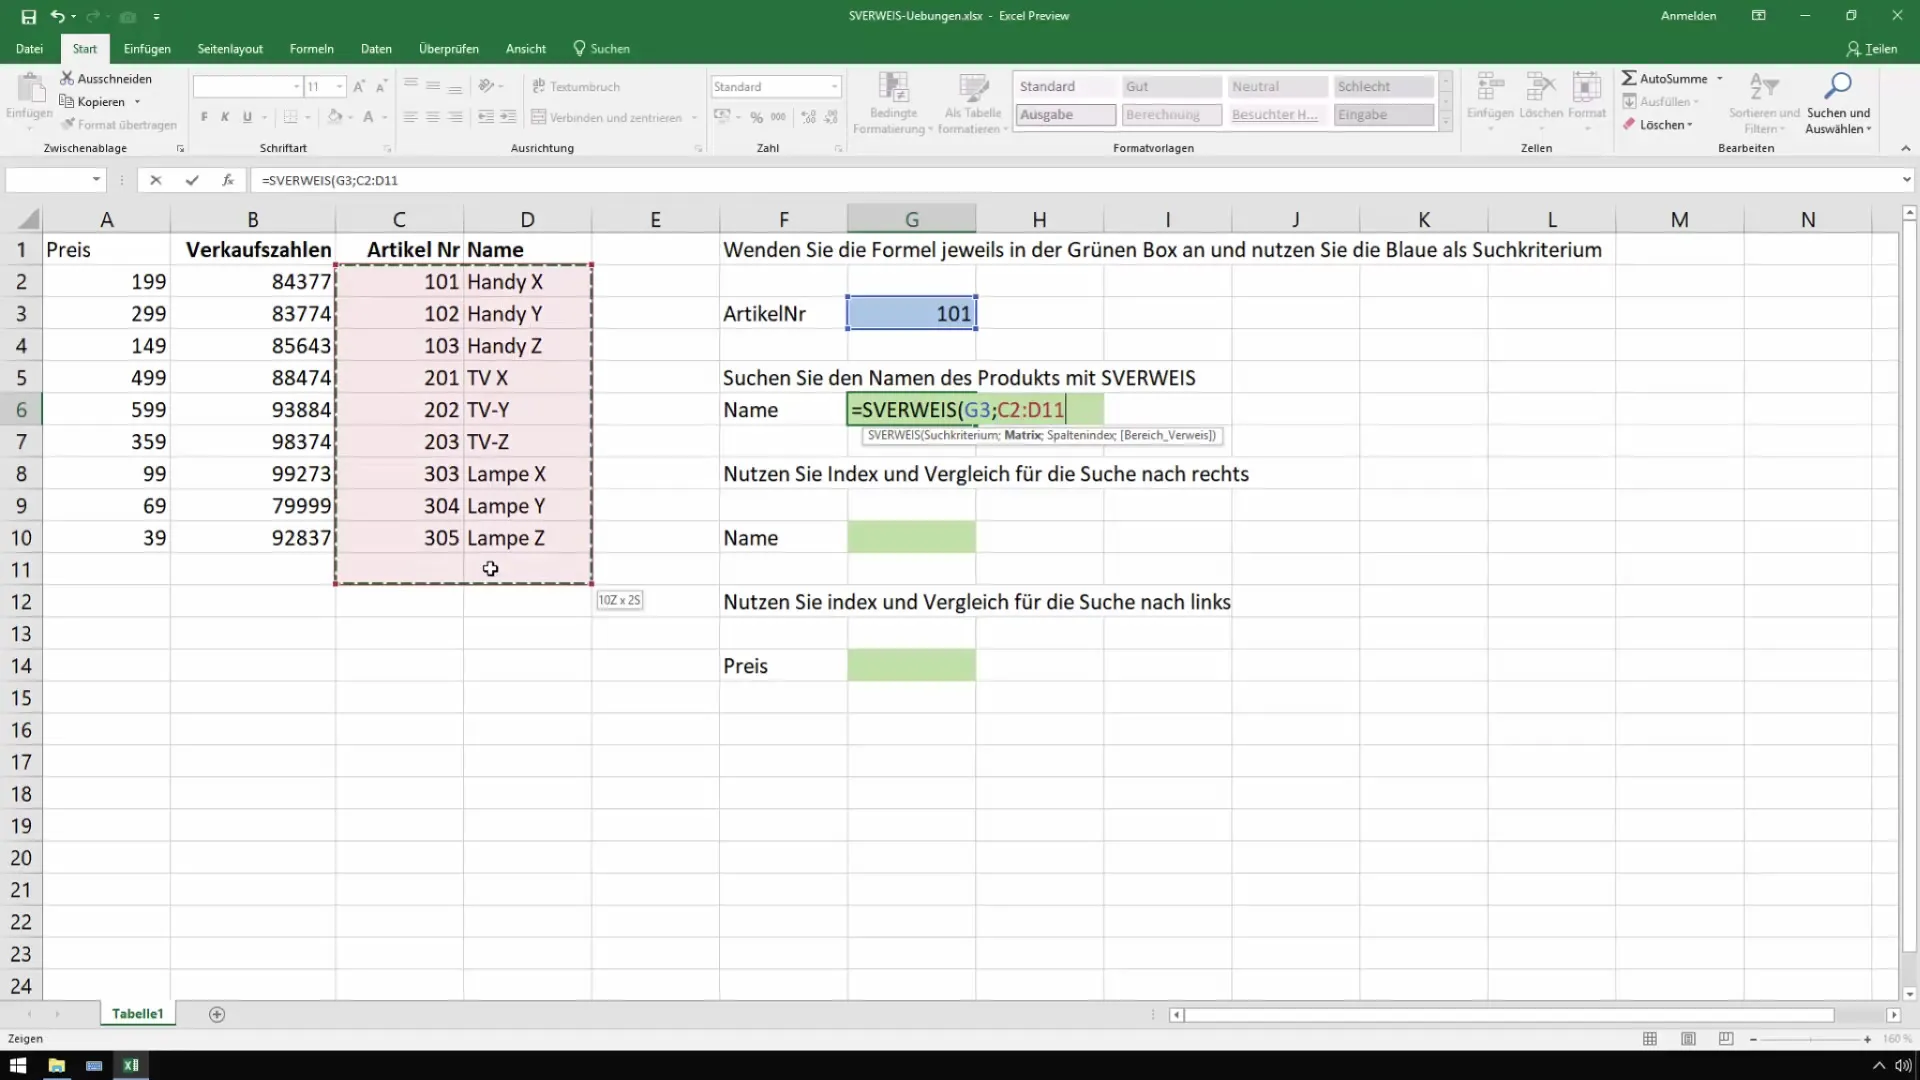Click Format übertragen paintbrush
This screenshot has height=1080, width=1920.
pos(118,124)
